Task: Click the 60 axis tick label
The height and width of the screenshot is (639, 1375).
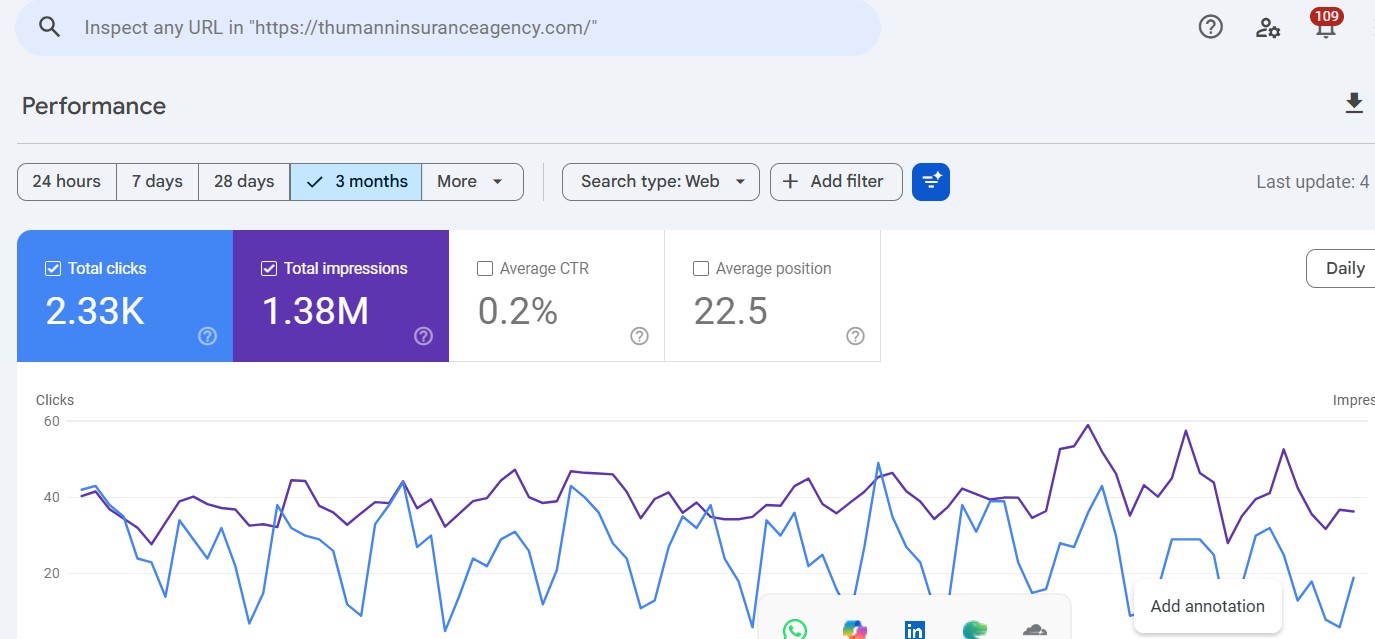Action: (x=51, y=421)
